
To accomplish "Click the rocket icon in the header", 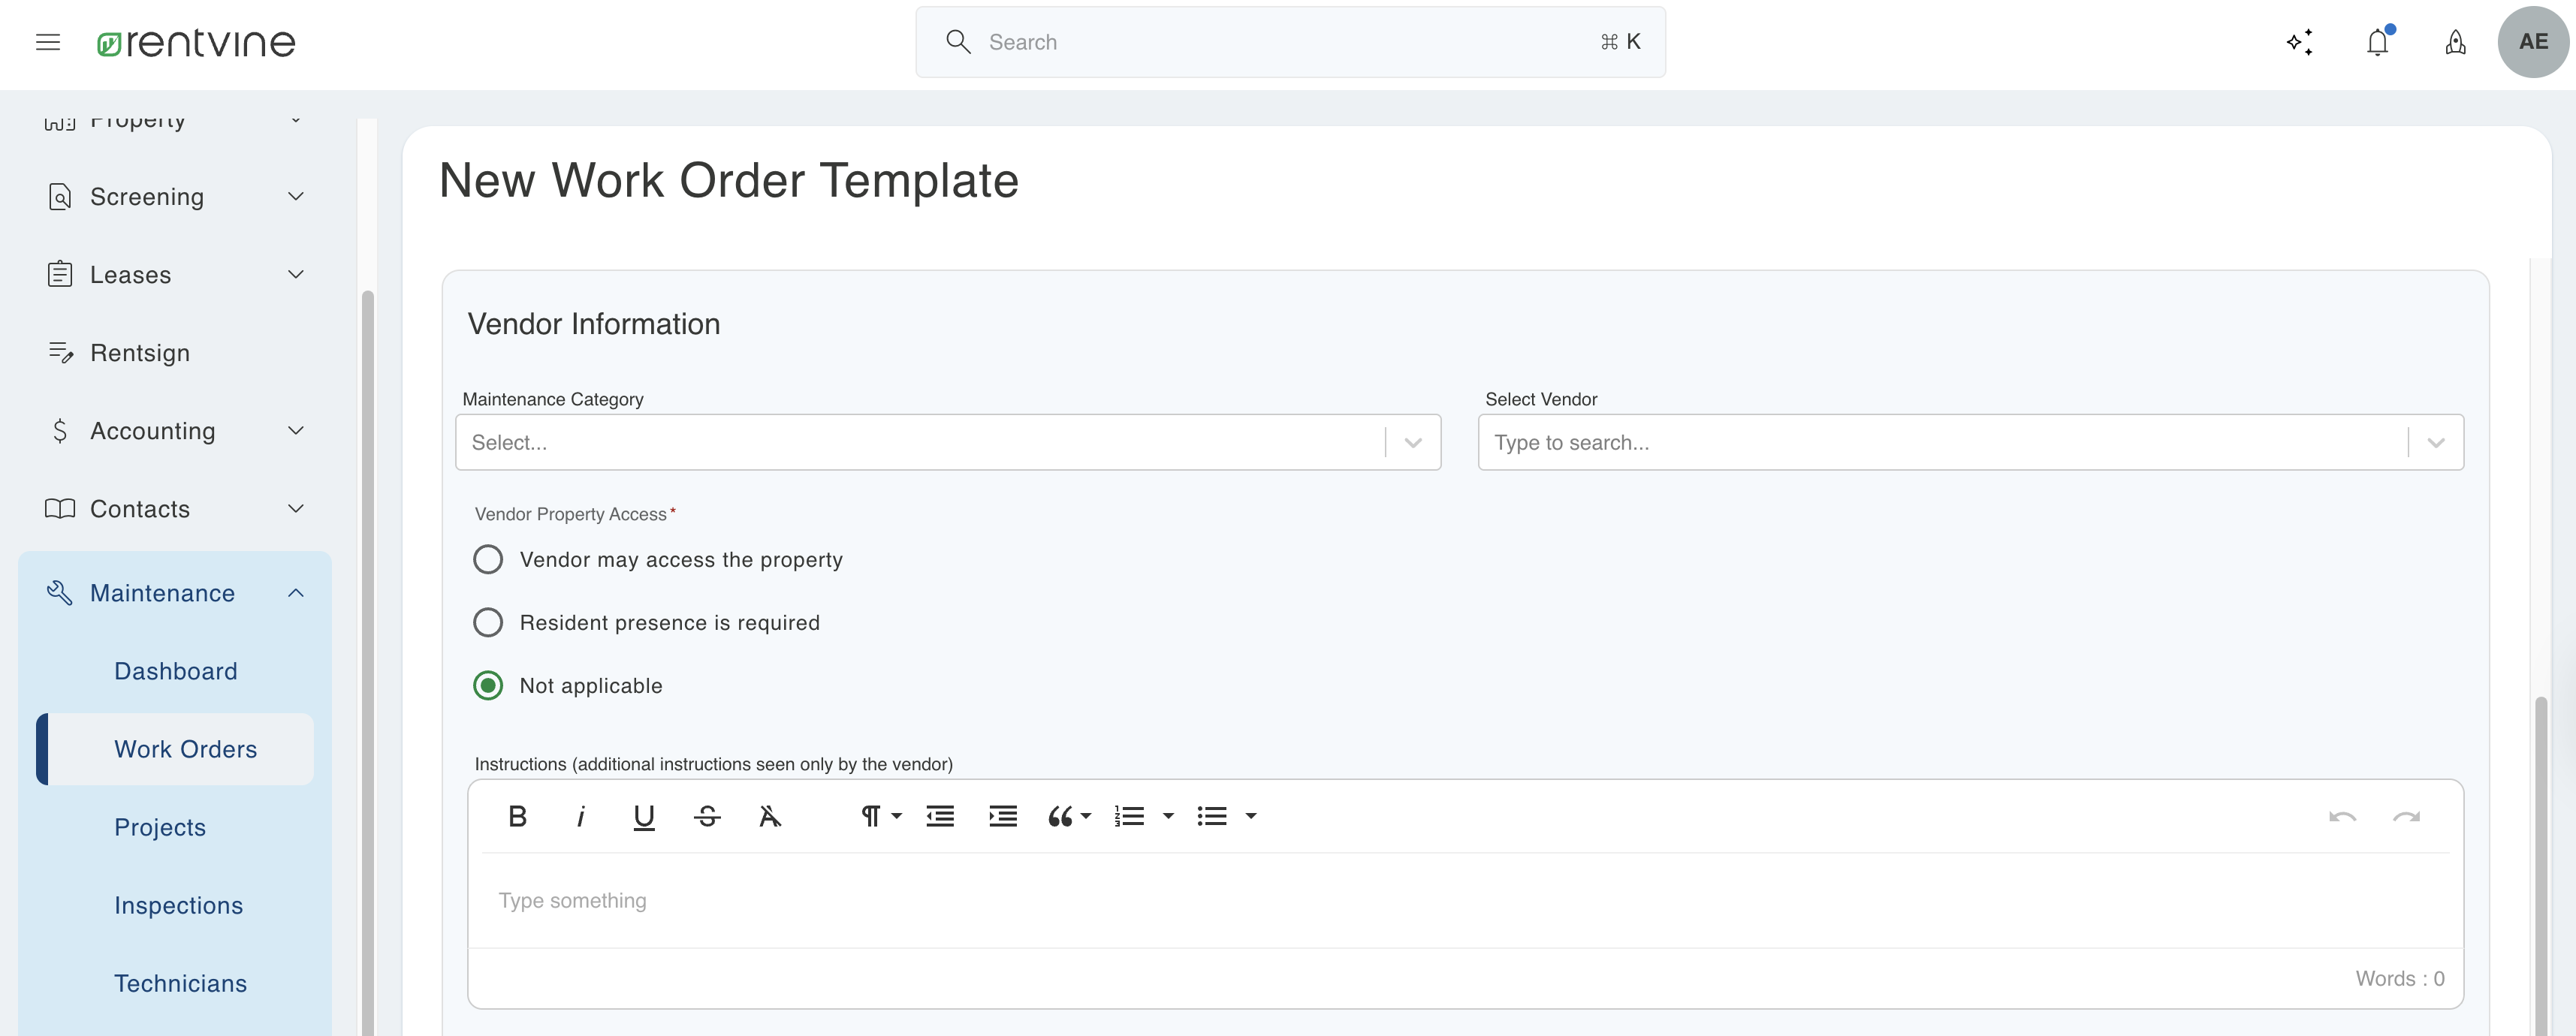I will point(2455,42).
